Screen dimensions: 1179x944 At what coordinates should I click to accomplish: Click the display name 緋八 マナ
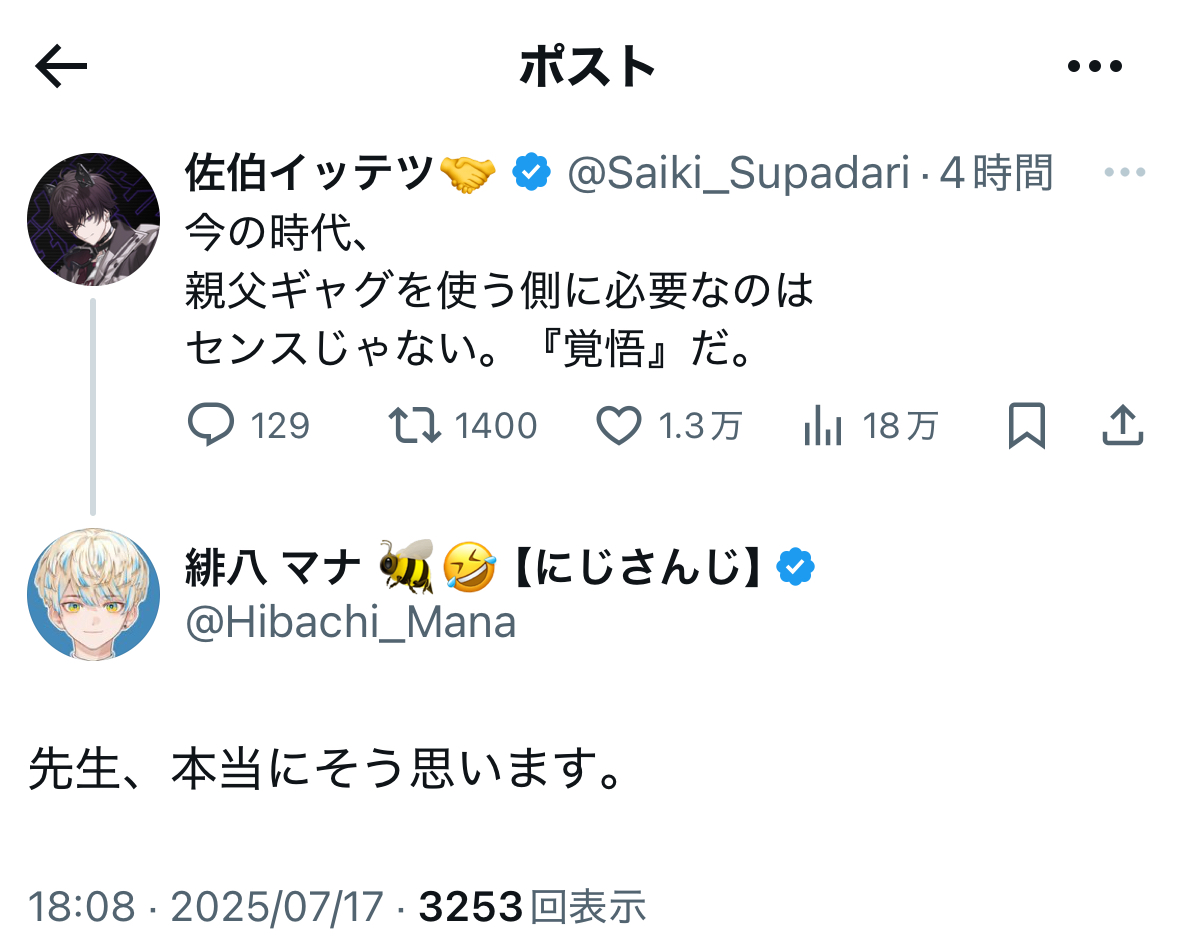tap(272, 568)
